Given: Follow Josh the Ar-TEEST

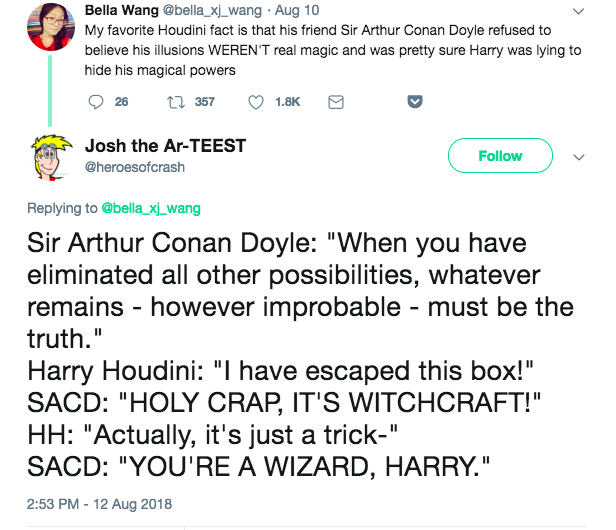Looking at the screenshot, I should tap(499, 156).
